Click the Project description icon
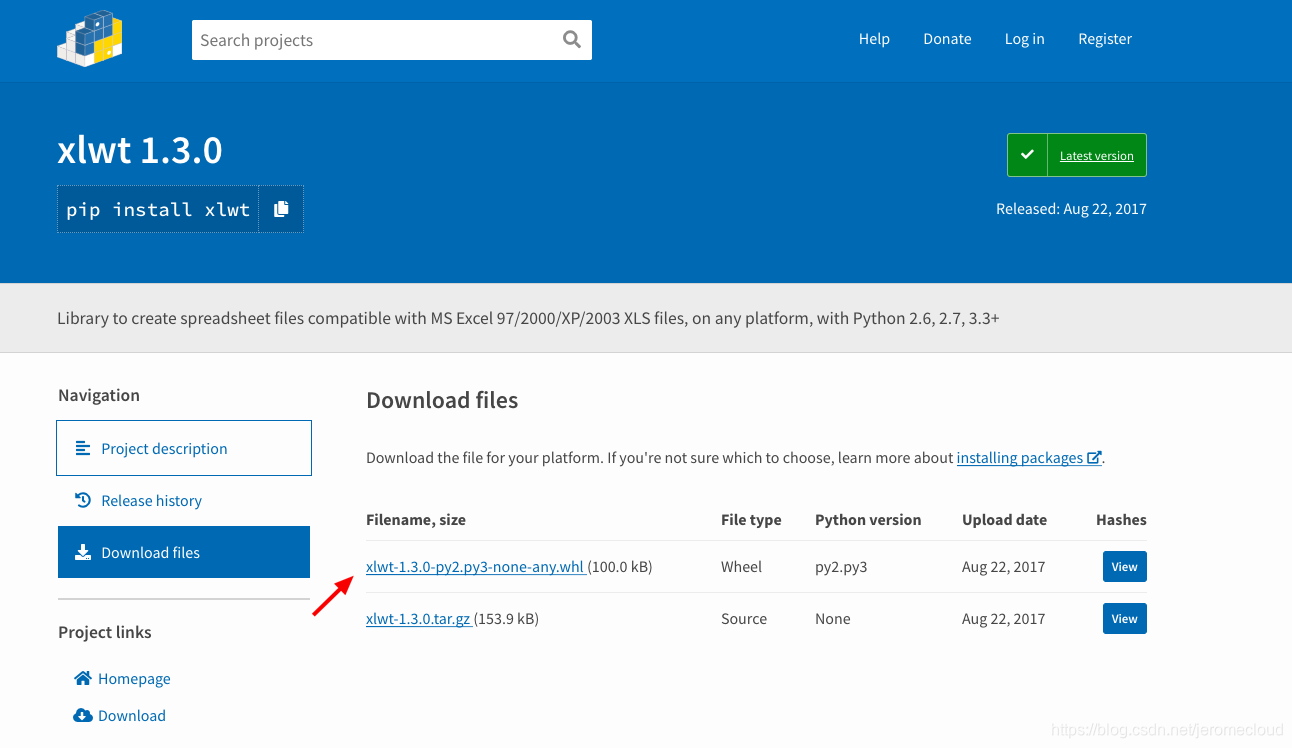Image resolution: width=1292 pixels, height=748 pixels. (83, 448)
